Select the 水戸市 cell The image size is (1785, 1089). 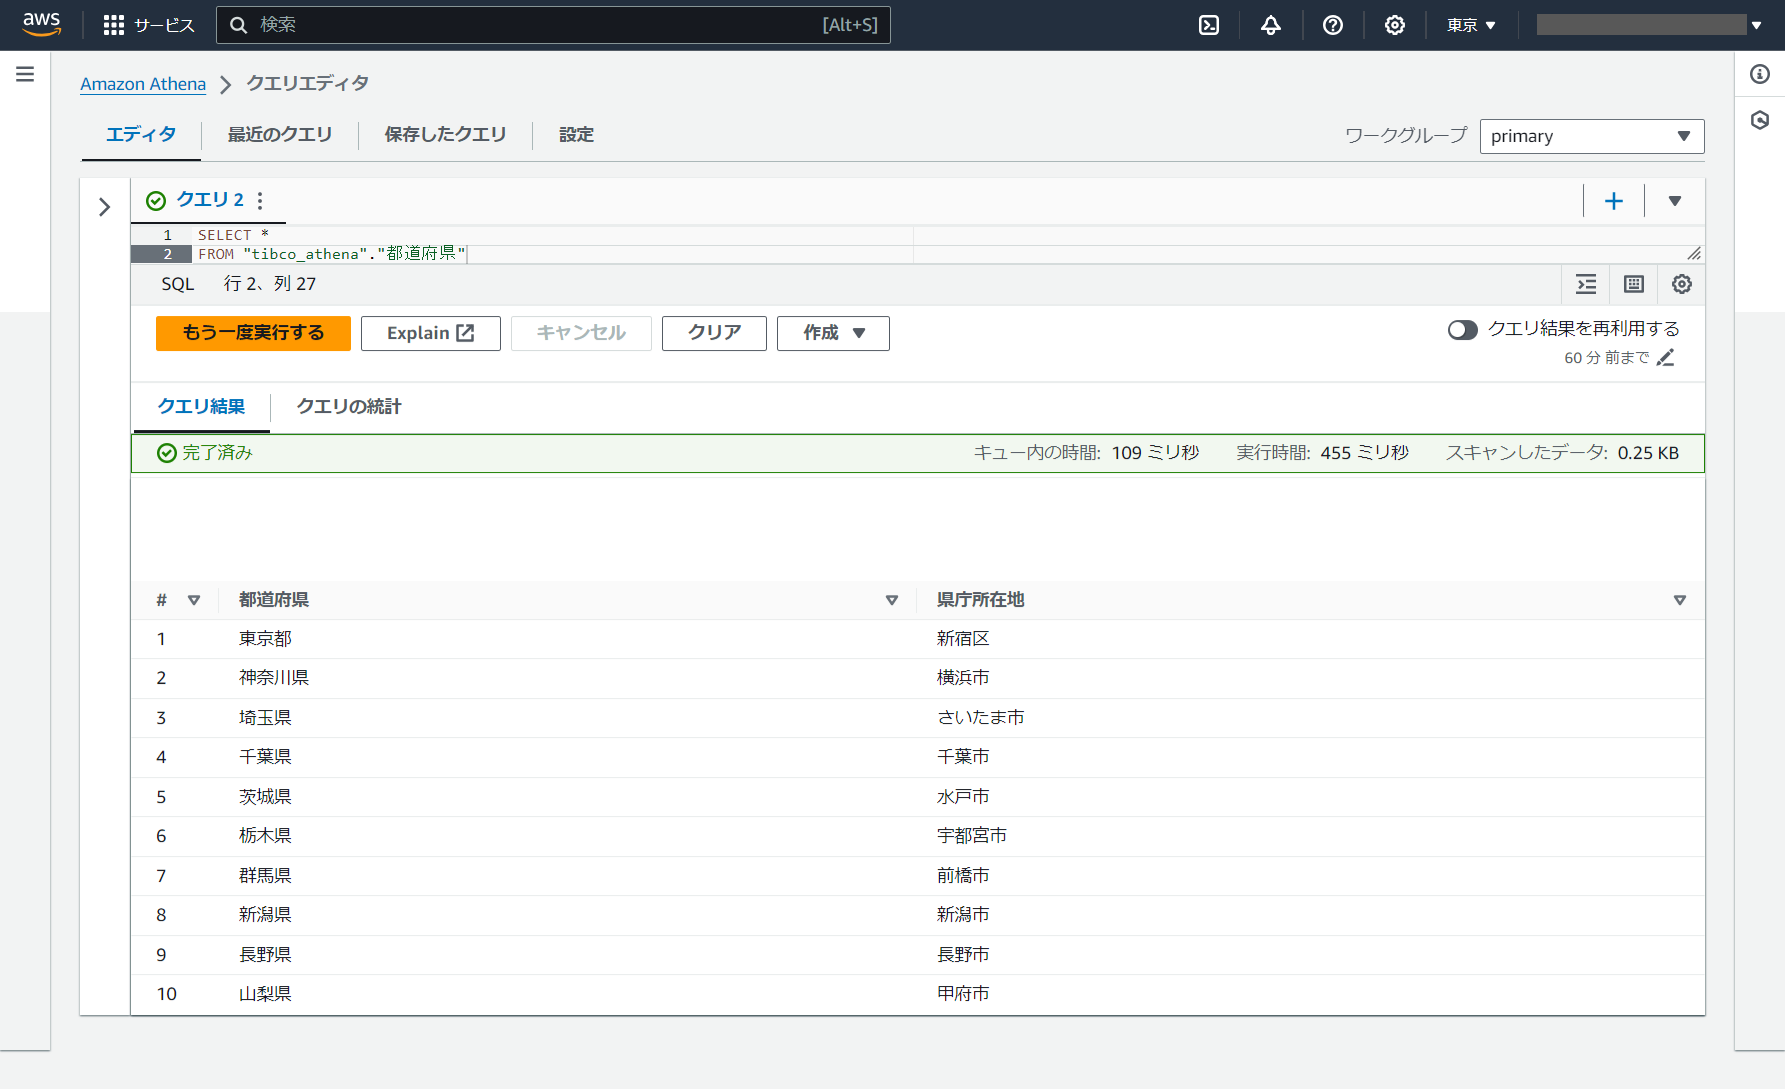[963, 797]
